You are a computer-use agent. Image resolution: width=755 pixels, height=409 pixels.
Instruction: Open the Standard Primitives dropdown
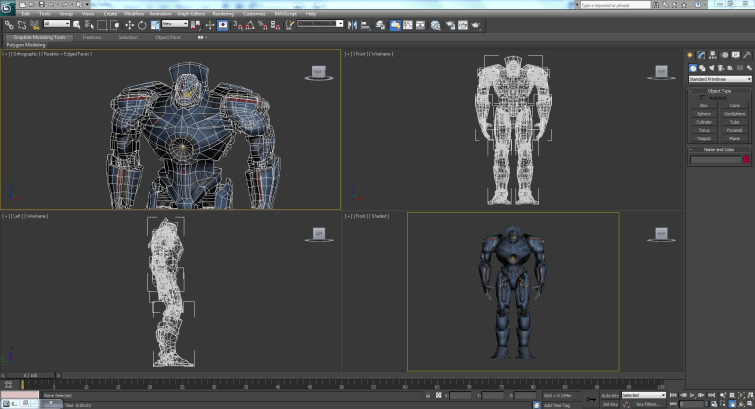720,79
